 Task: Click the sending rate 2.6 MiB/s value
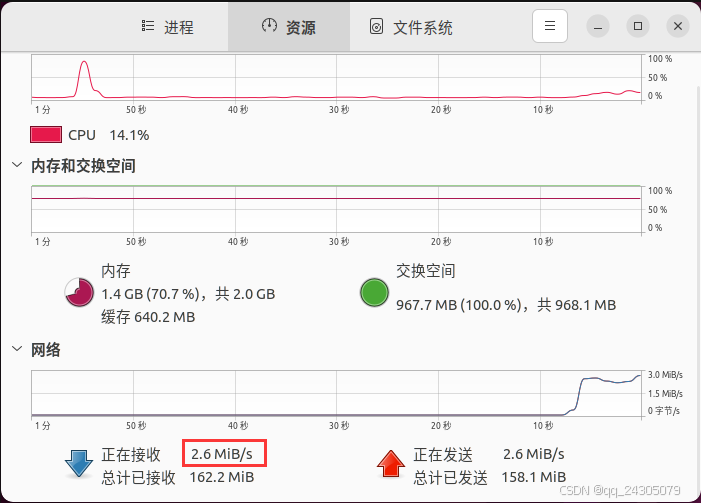click(534, 454)
